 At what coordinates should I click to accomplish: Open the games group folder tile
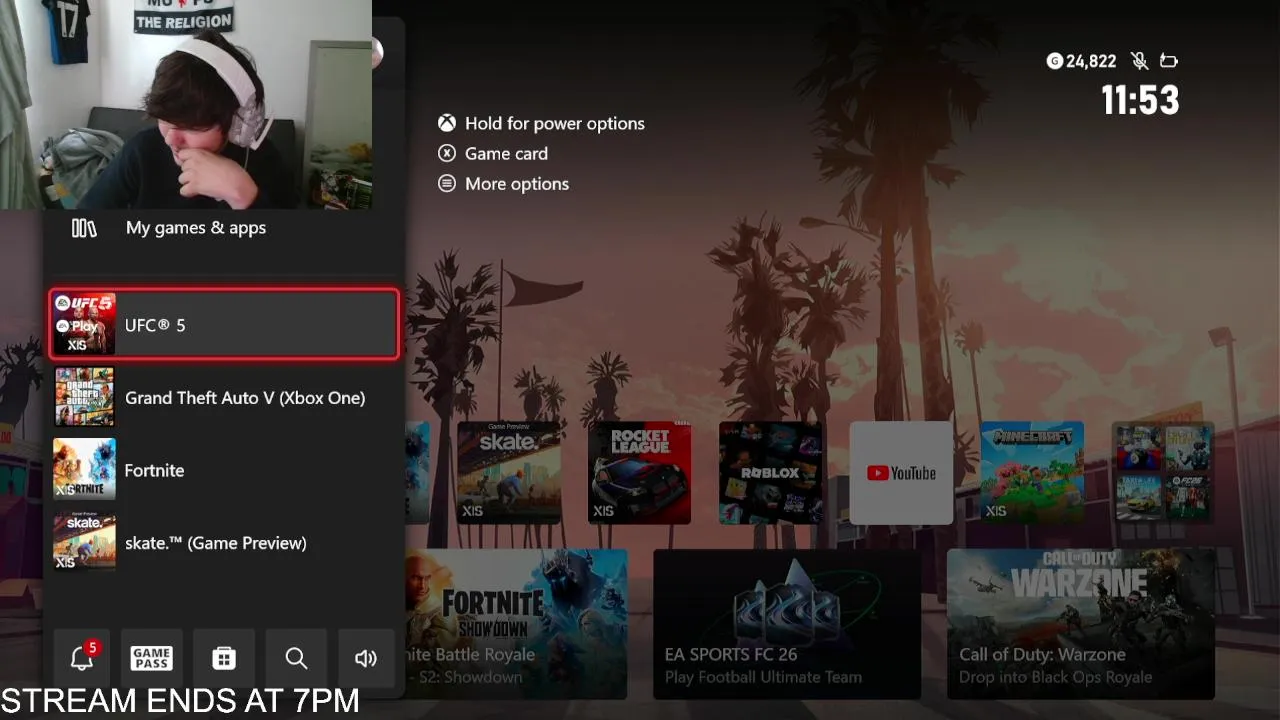(1163, 473)
